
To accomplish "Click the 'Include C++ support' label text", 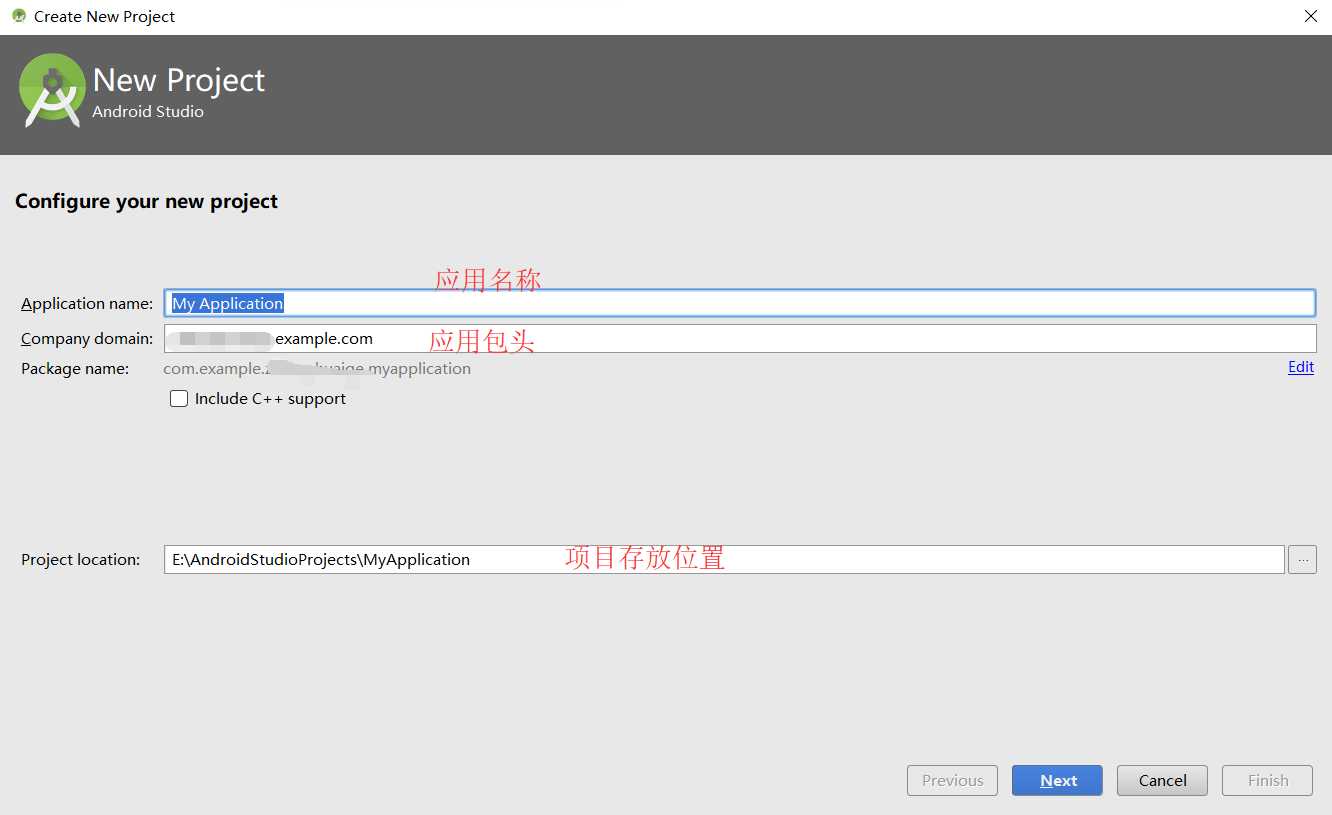I will pos(270,398).
